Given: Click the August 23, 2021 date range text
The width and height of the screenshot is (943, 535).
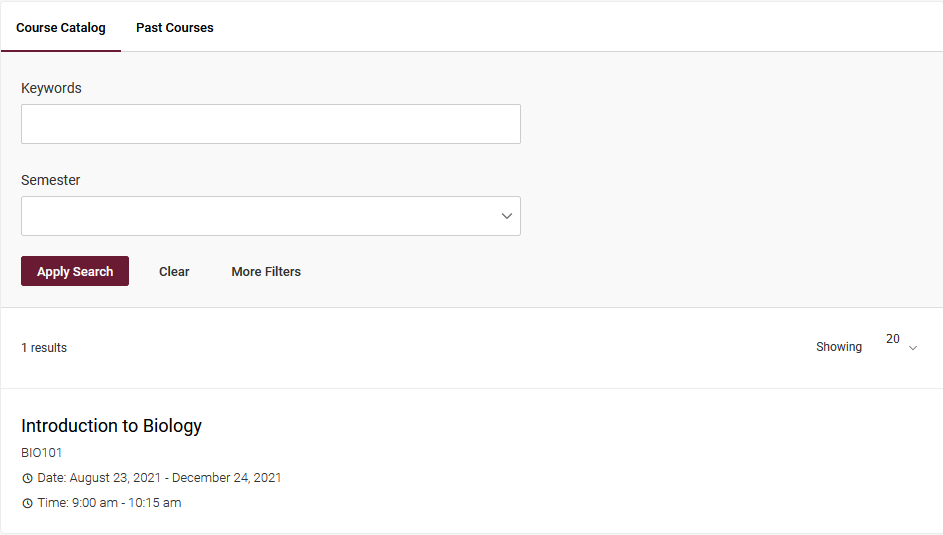Looking at the screenshot, I should (175, 478).
